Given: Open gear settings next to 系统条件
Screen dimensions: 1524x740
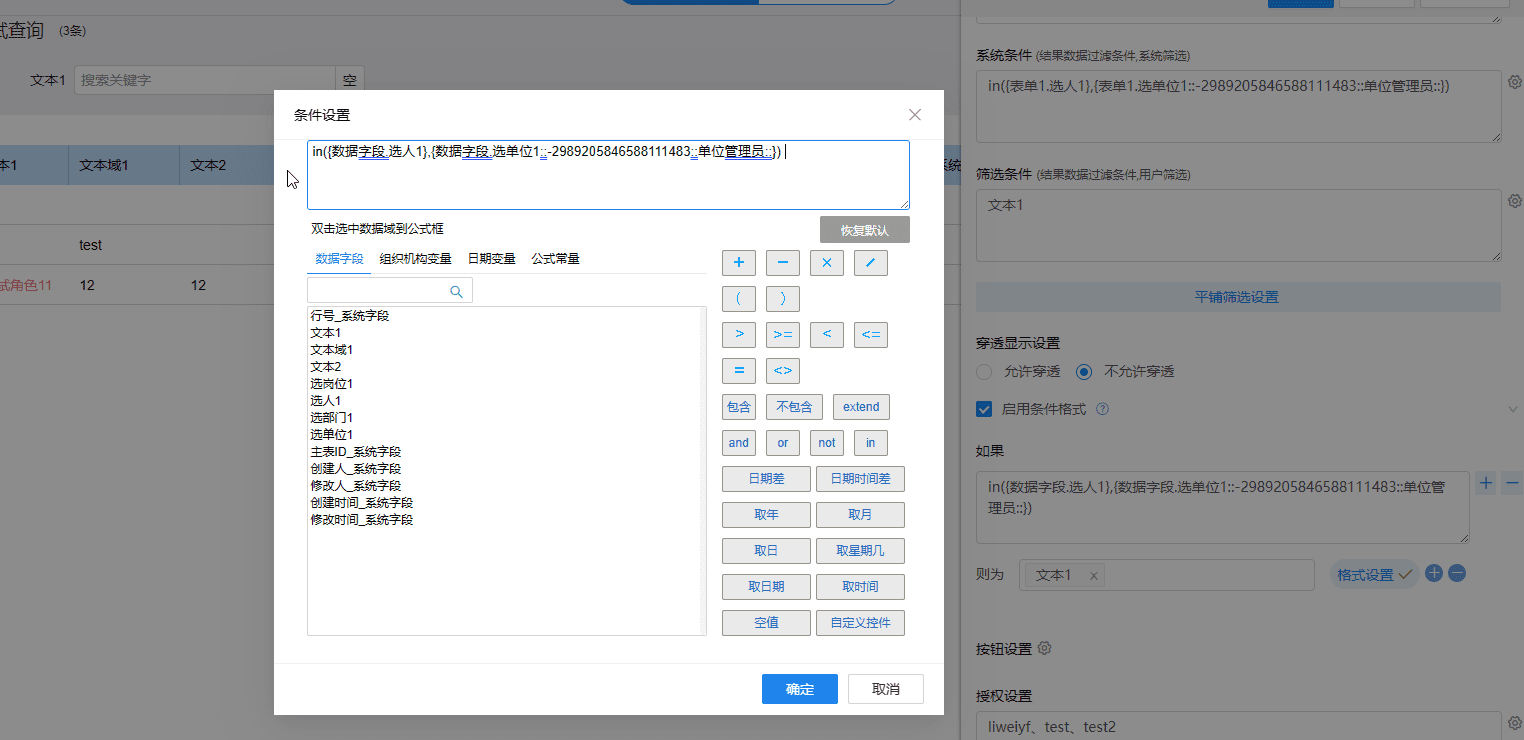Looking at the screenshot, I should pyautogui.click(x=1514, y=82).
